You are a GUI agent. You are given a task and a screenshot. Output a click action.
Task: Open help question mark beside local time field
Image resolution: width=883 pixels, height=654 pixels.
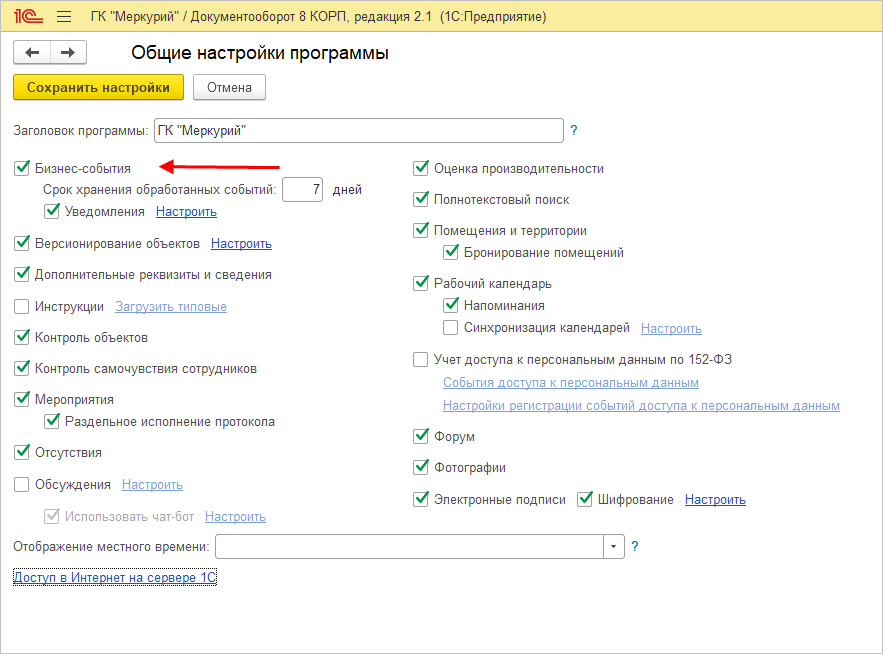635,546
